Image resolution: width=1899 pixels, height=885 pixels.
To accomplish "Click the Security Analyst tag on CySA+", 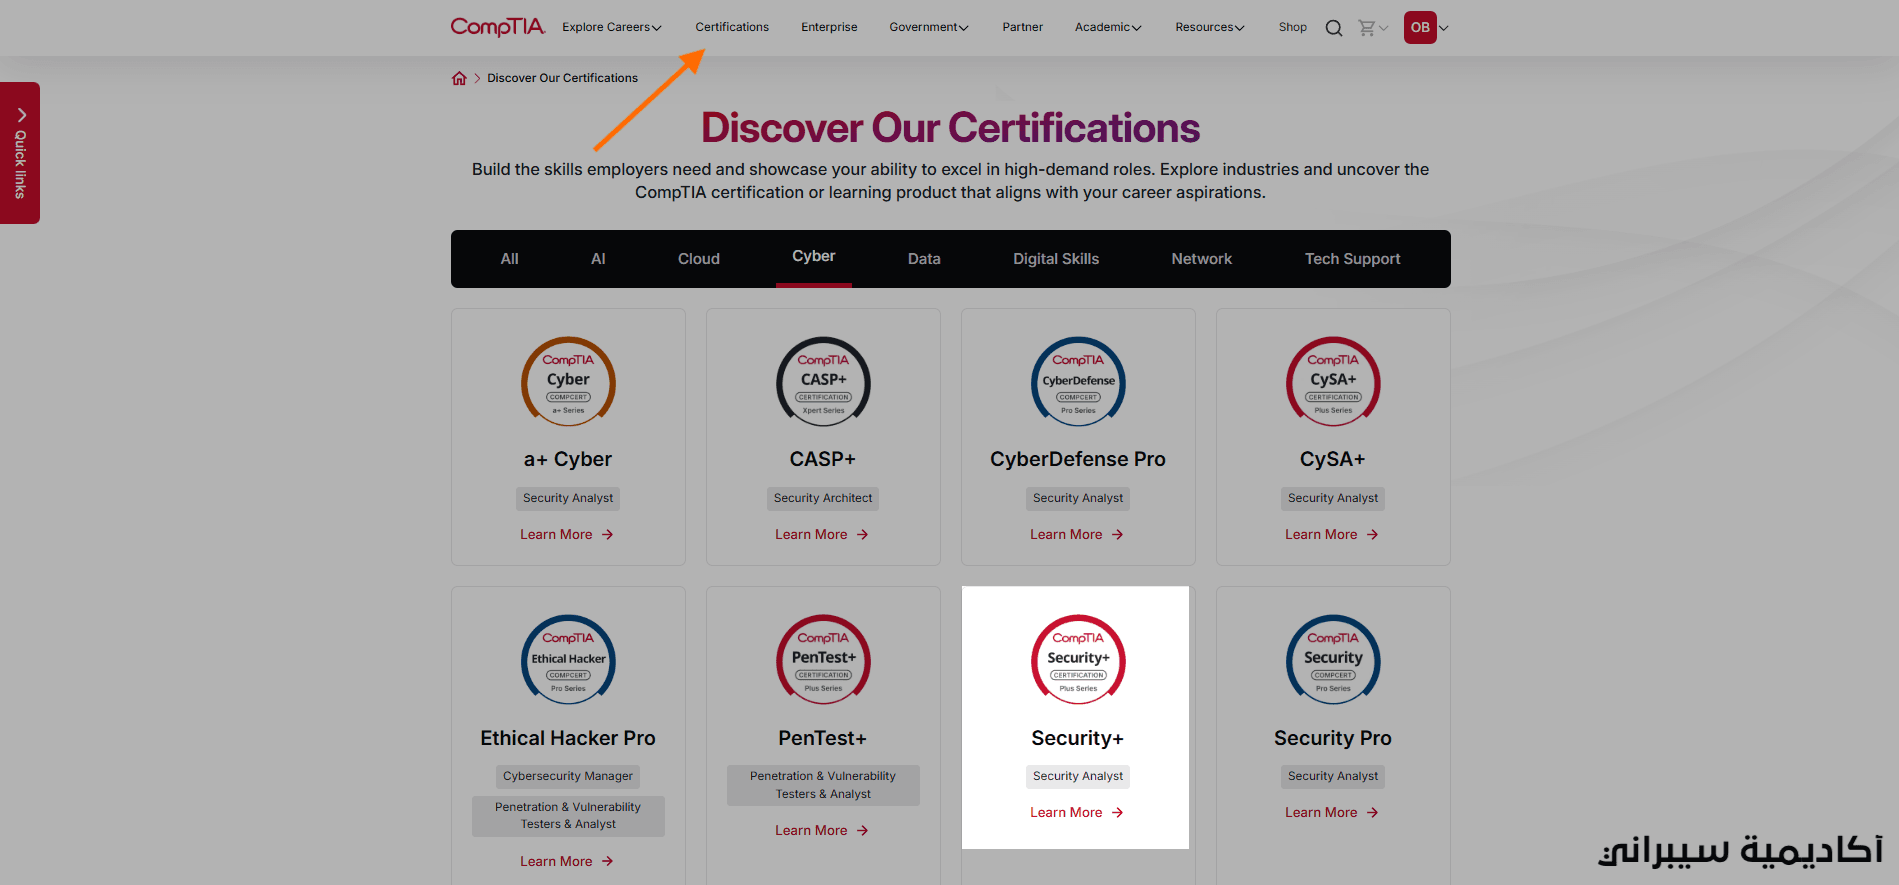I will point(1333,498).
